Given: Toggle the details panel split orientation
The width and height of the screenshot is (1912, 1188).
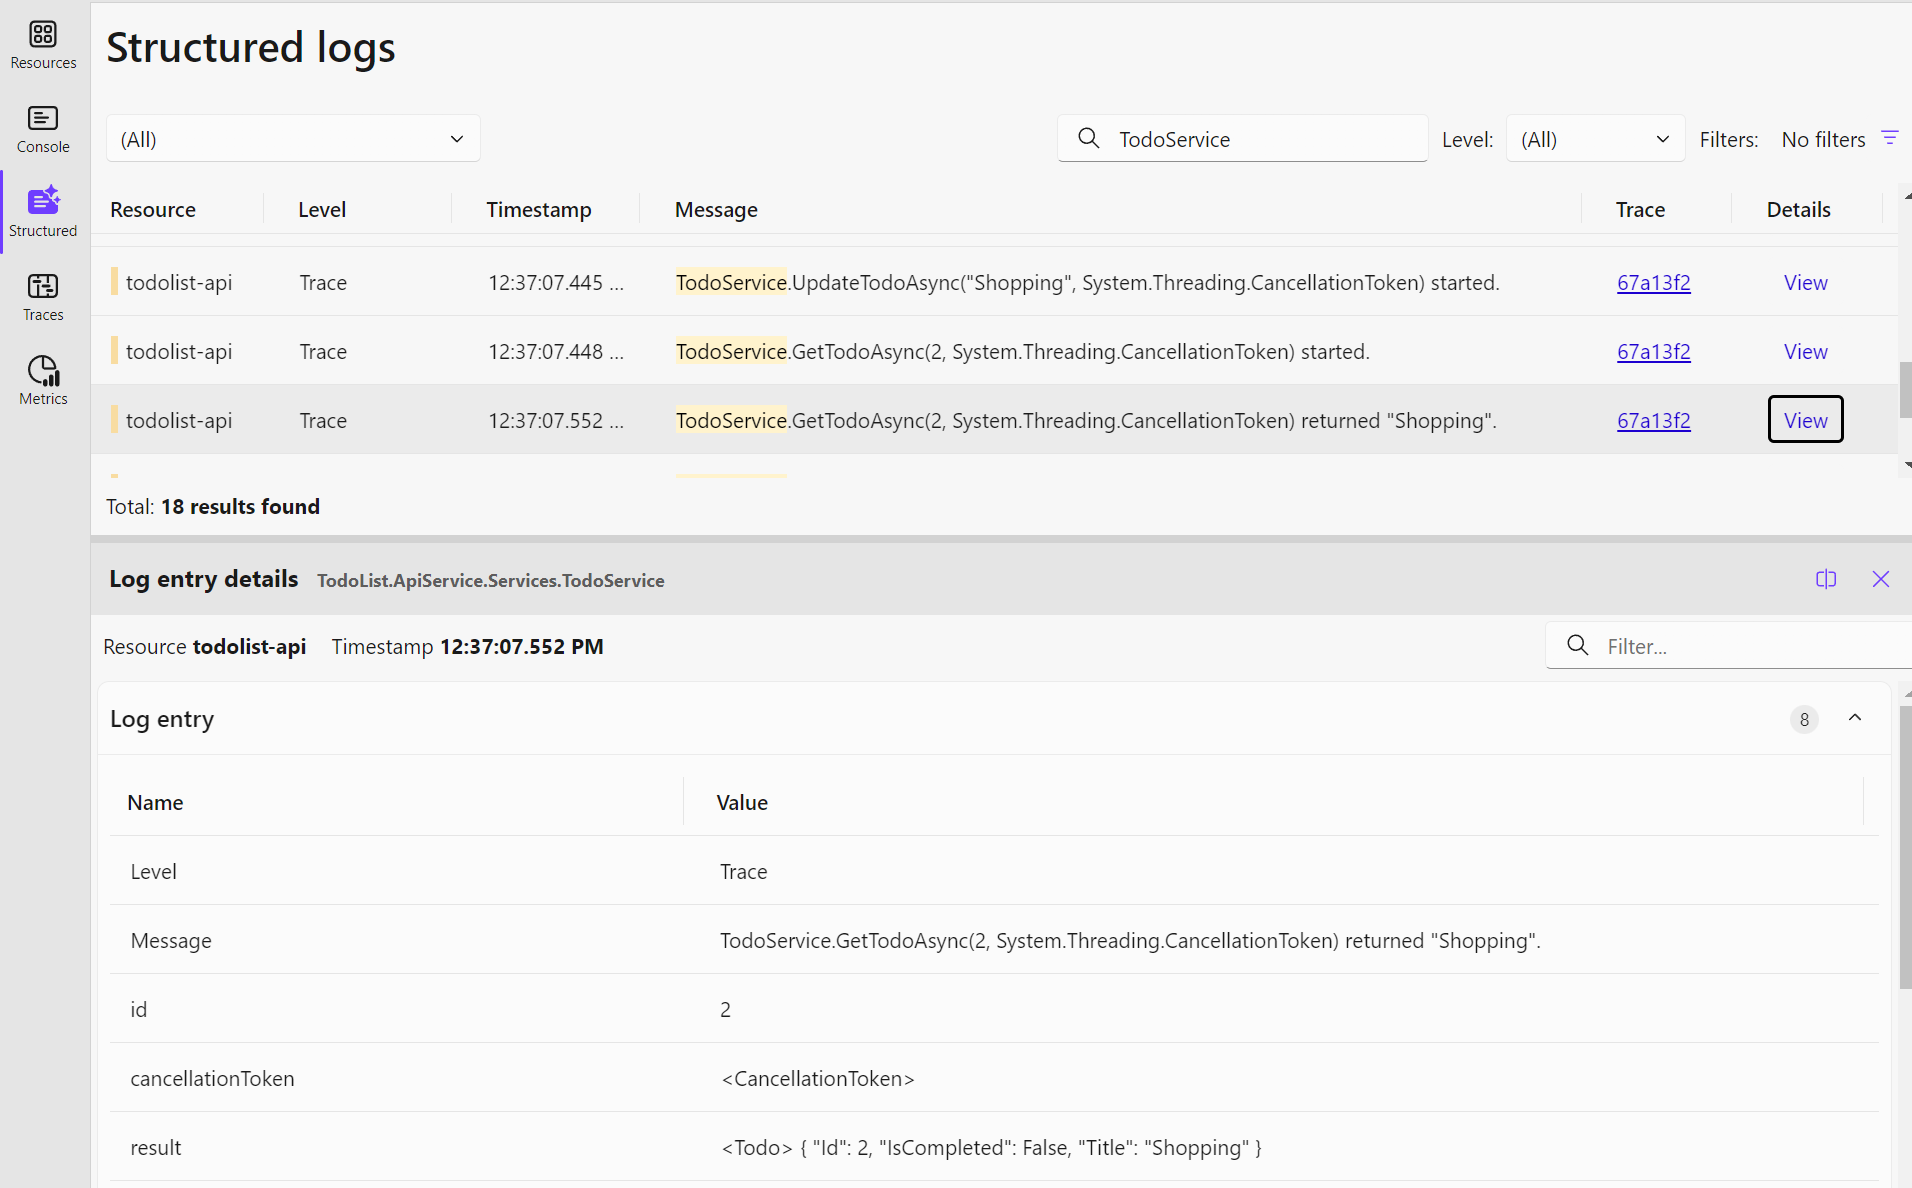Looking at the screenshot, I should pos(1826,579).
